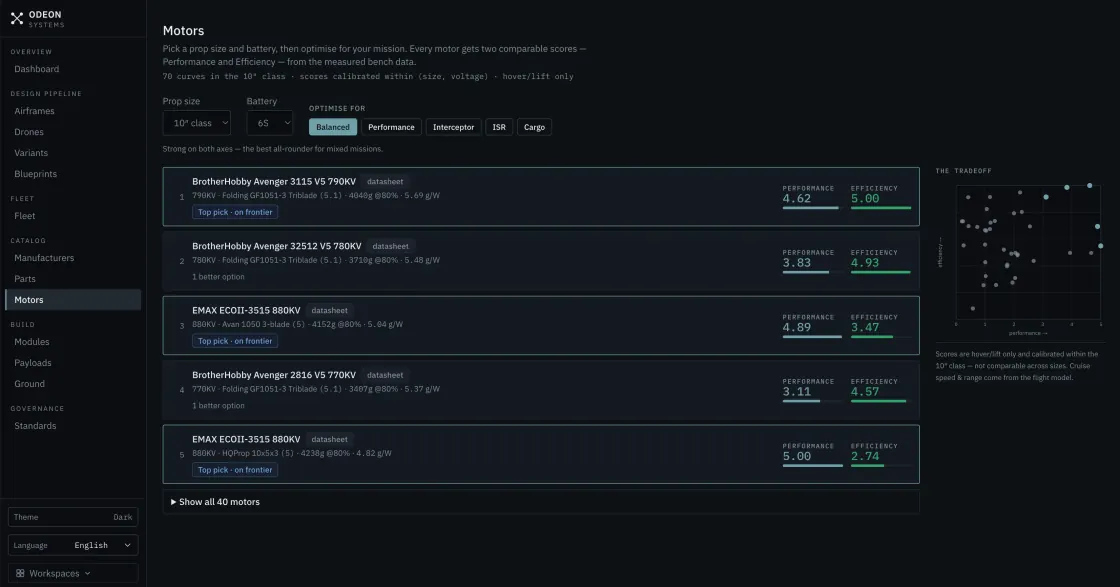Click datasheet tag on rank 3 EMAX

[329, 311]
